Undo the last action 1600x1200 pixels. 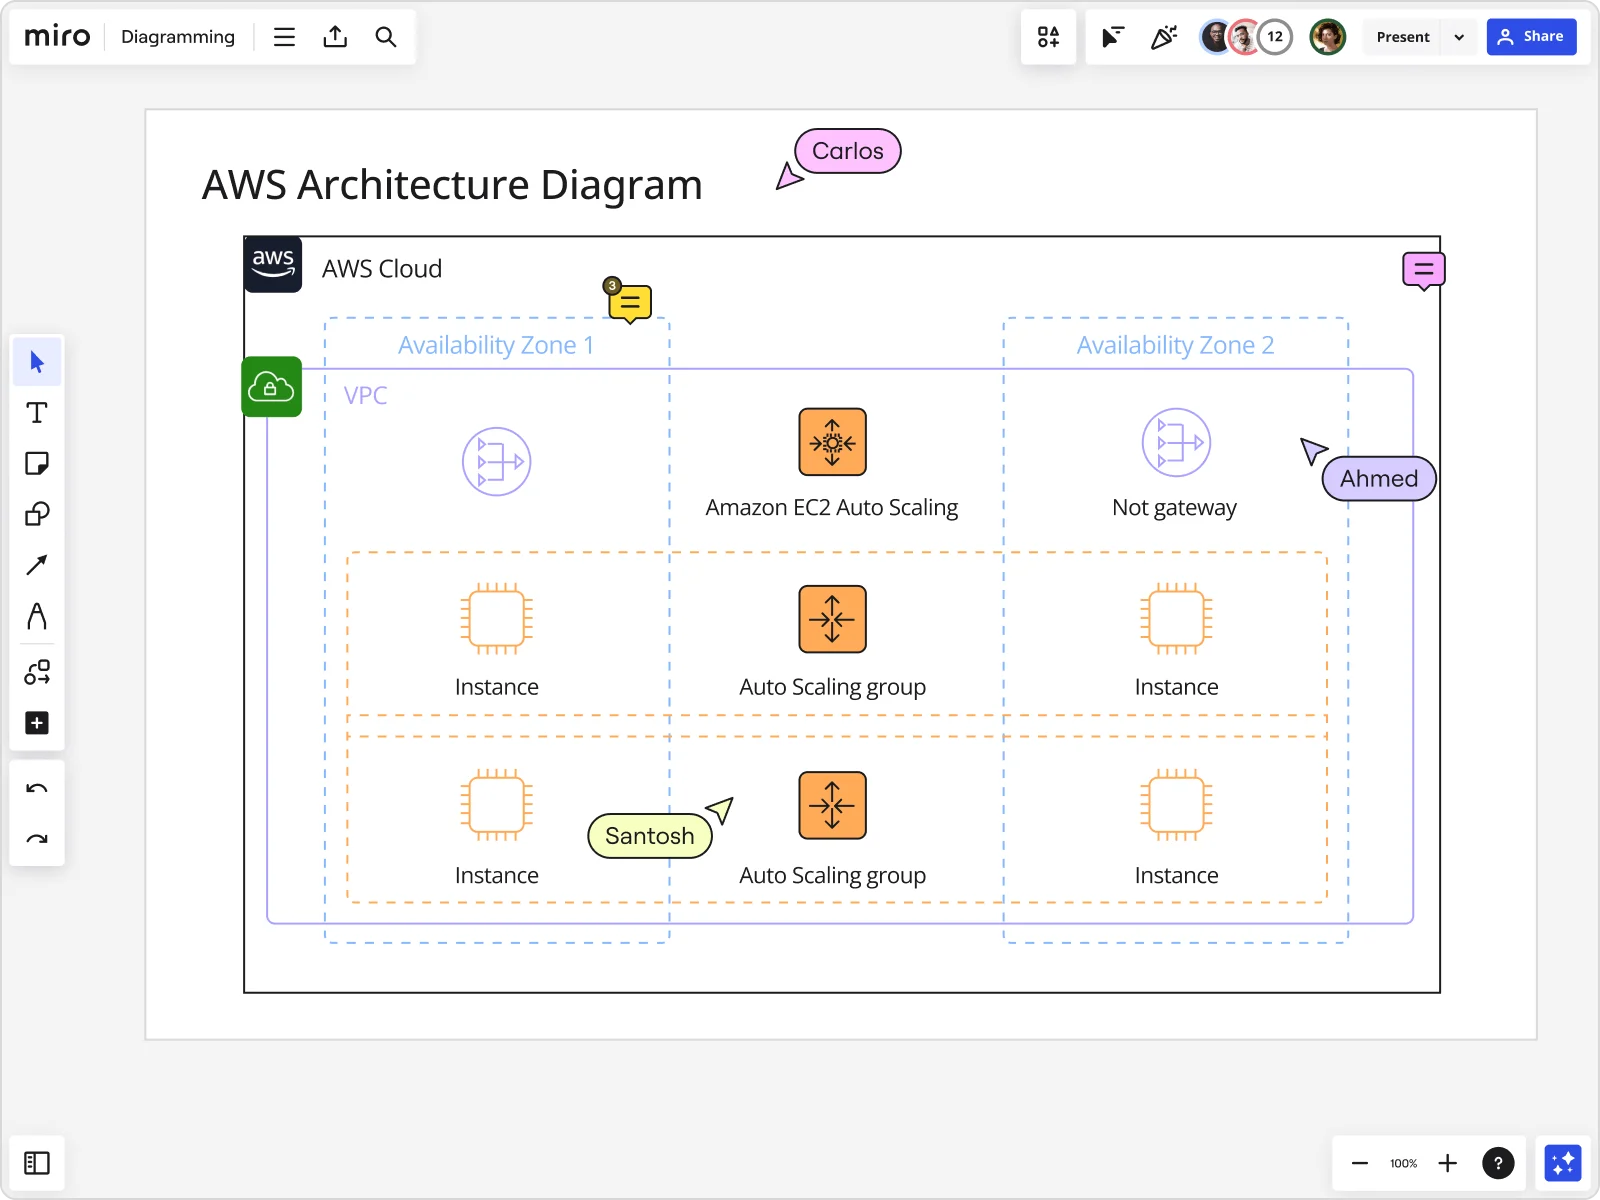(x=37, y=788)
